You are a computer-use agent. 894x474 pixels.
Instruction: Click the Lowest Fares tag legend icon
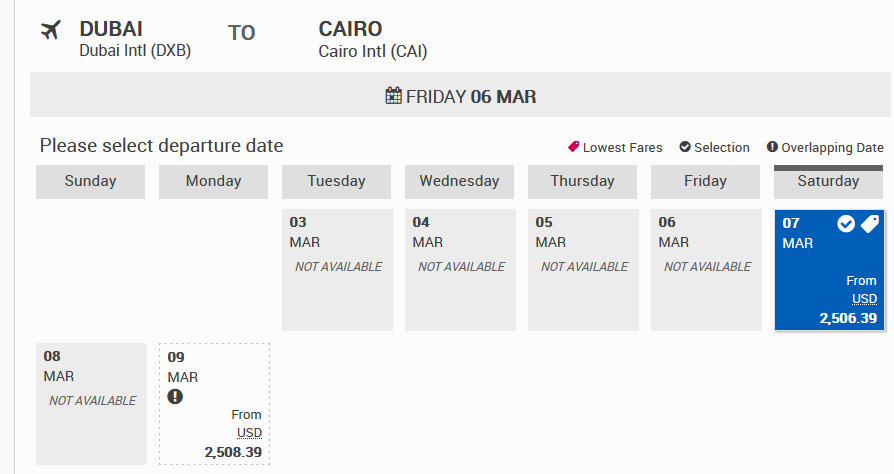click(x=574, y=147)
